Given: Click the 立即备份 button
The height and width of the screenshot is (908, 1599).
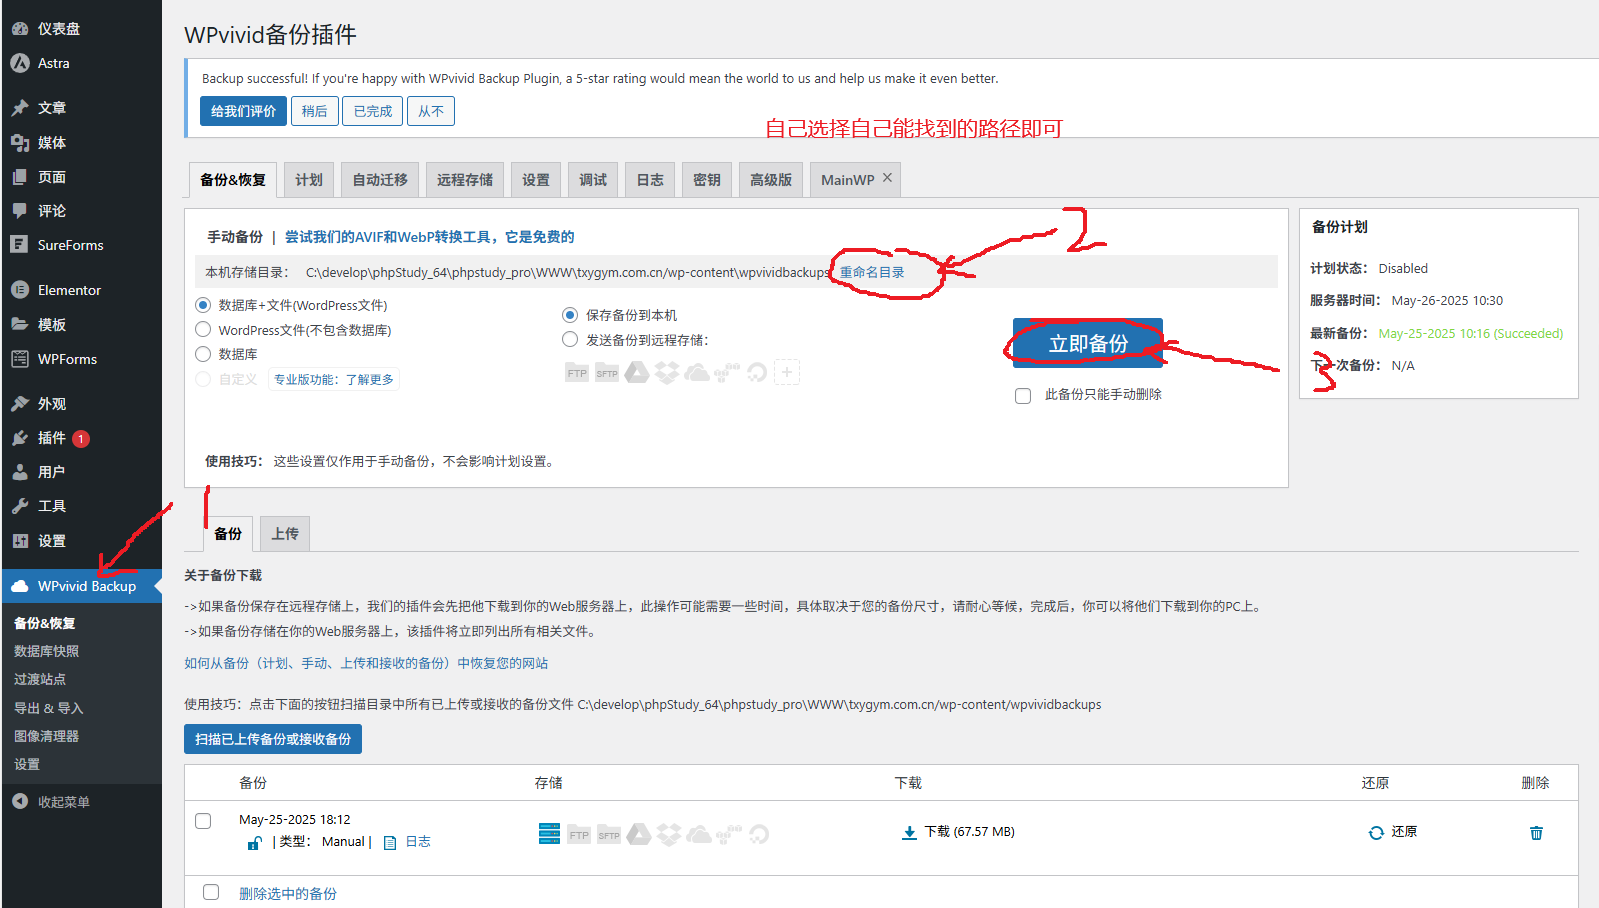Looking at the screenshot, I should [1088, 343].
